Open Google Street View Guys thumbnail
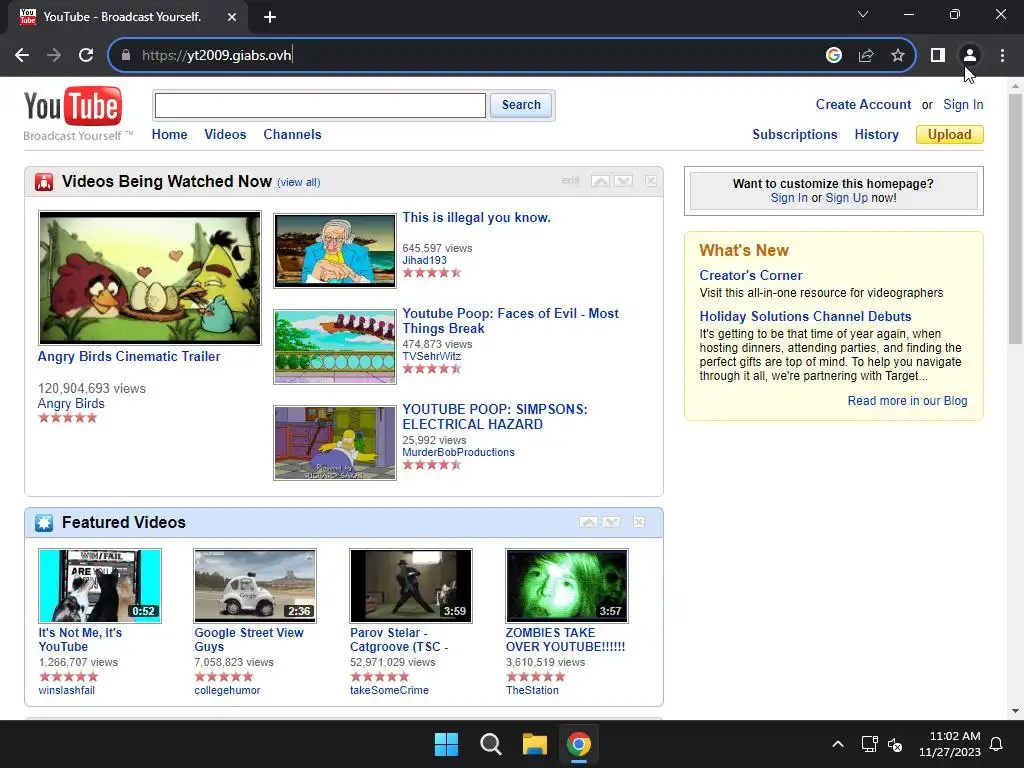 [255, 586]
